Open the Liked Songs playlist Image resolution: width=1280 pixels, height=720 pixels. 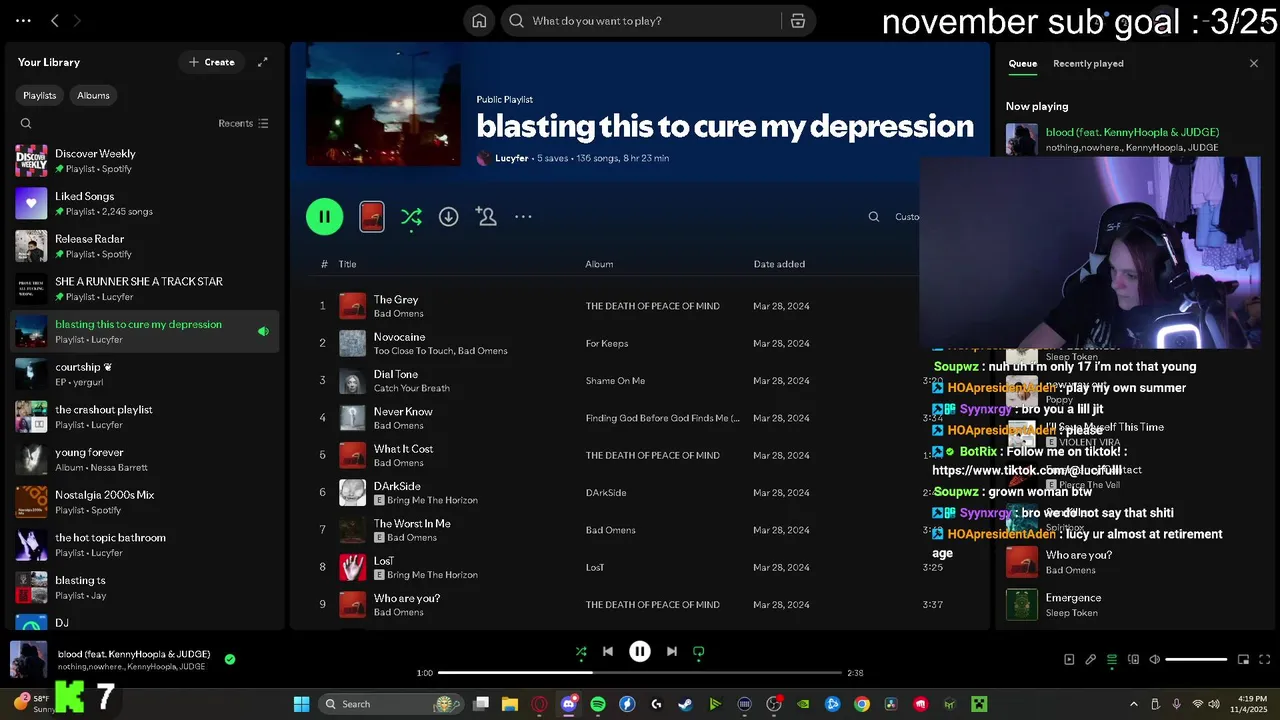(145, 204)
